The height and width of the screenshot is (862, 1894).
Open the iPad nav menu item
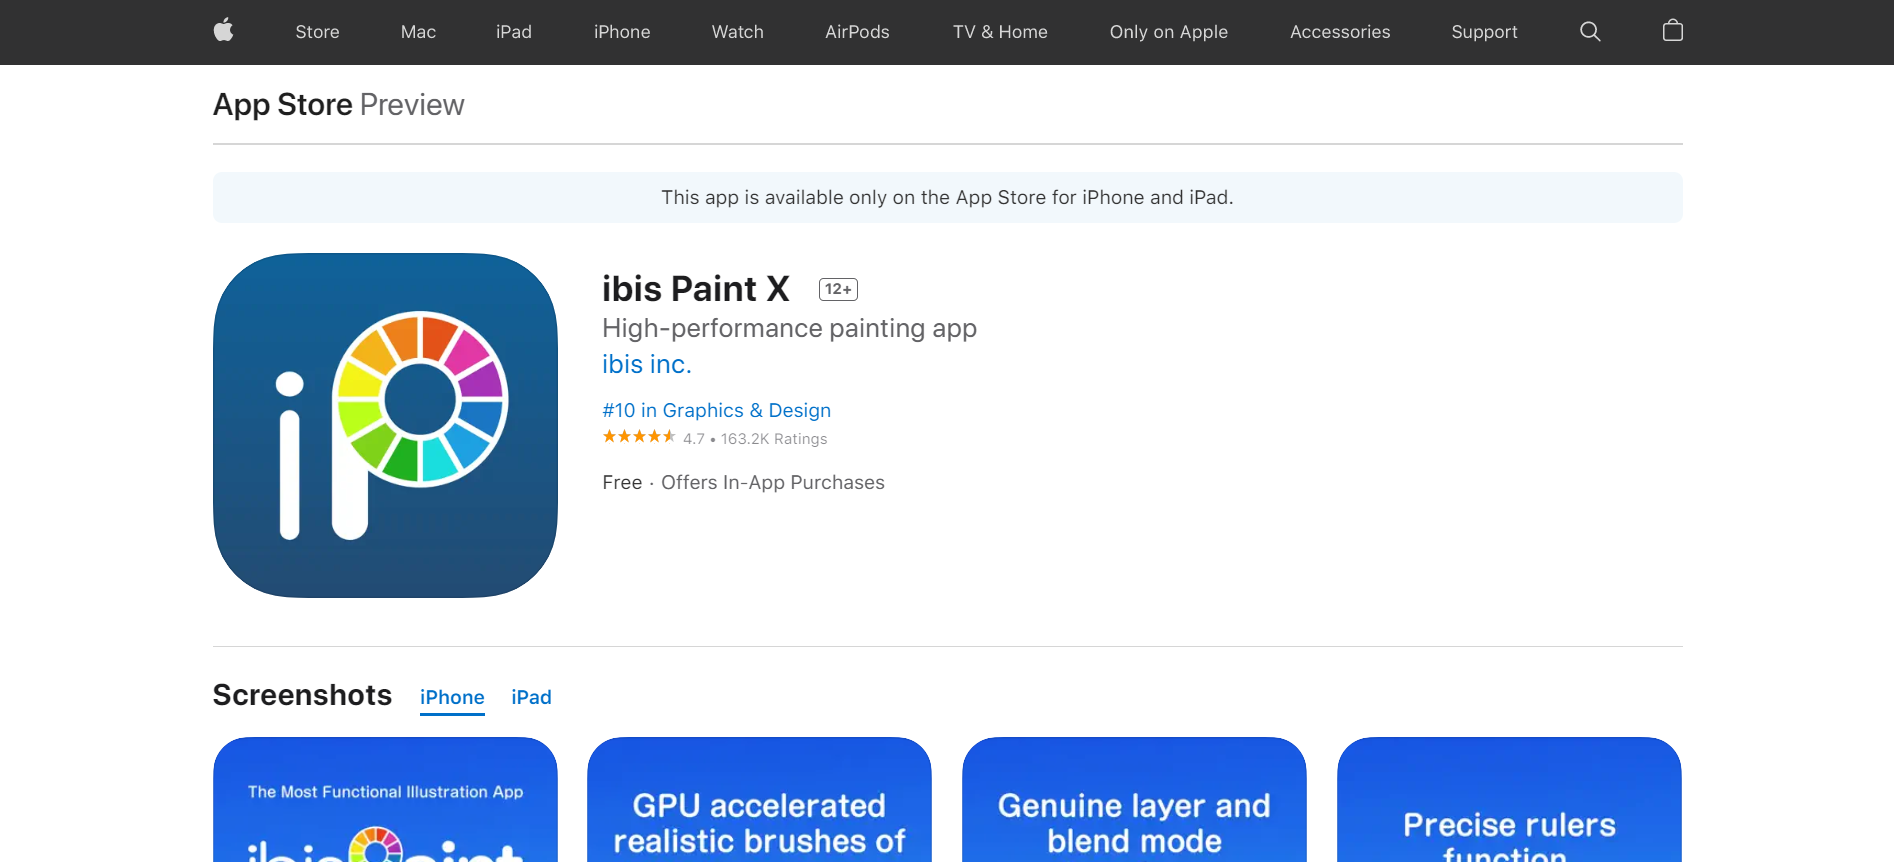pyautogui.click(x=514, y=32)
